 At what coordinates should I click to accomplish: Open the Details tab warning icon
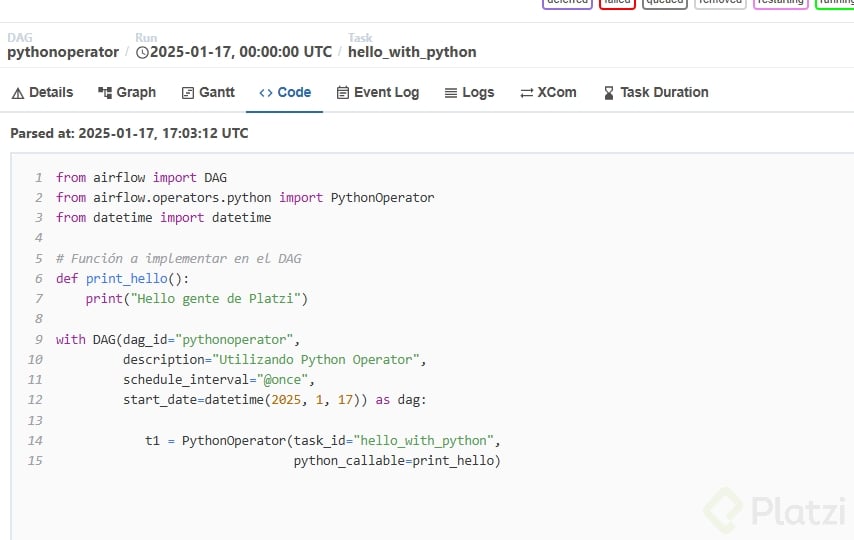tap(17, 93)
